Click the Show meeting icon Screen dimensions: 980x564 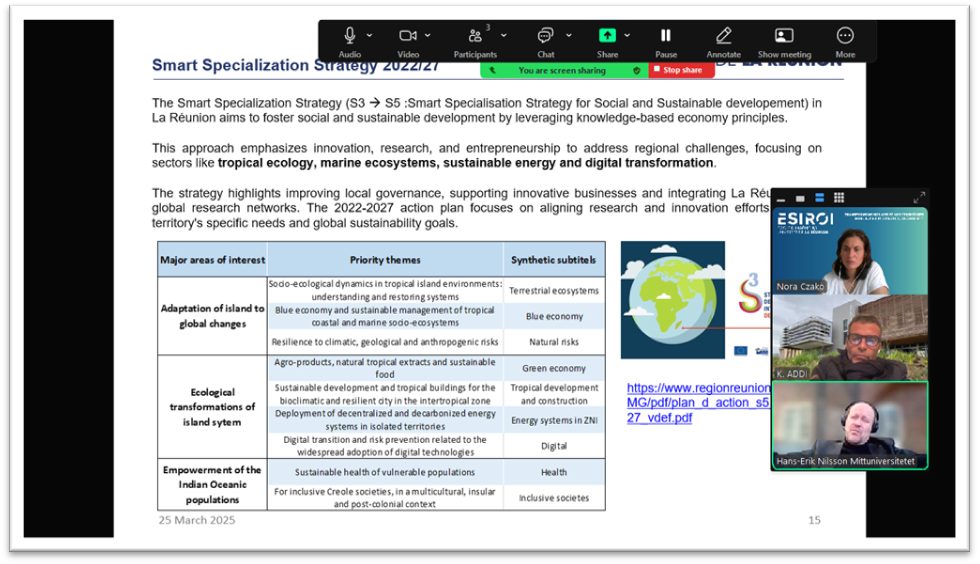coord(784,36)
